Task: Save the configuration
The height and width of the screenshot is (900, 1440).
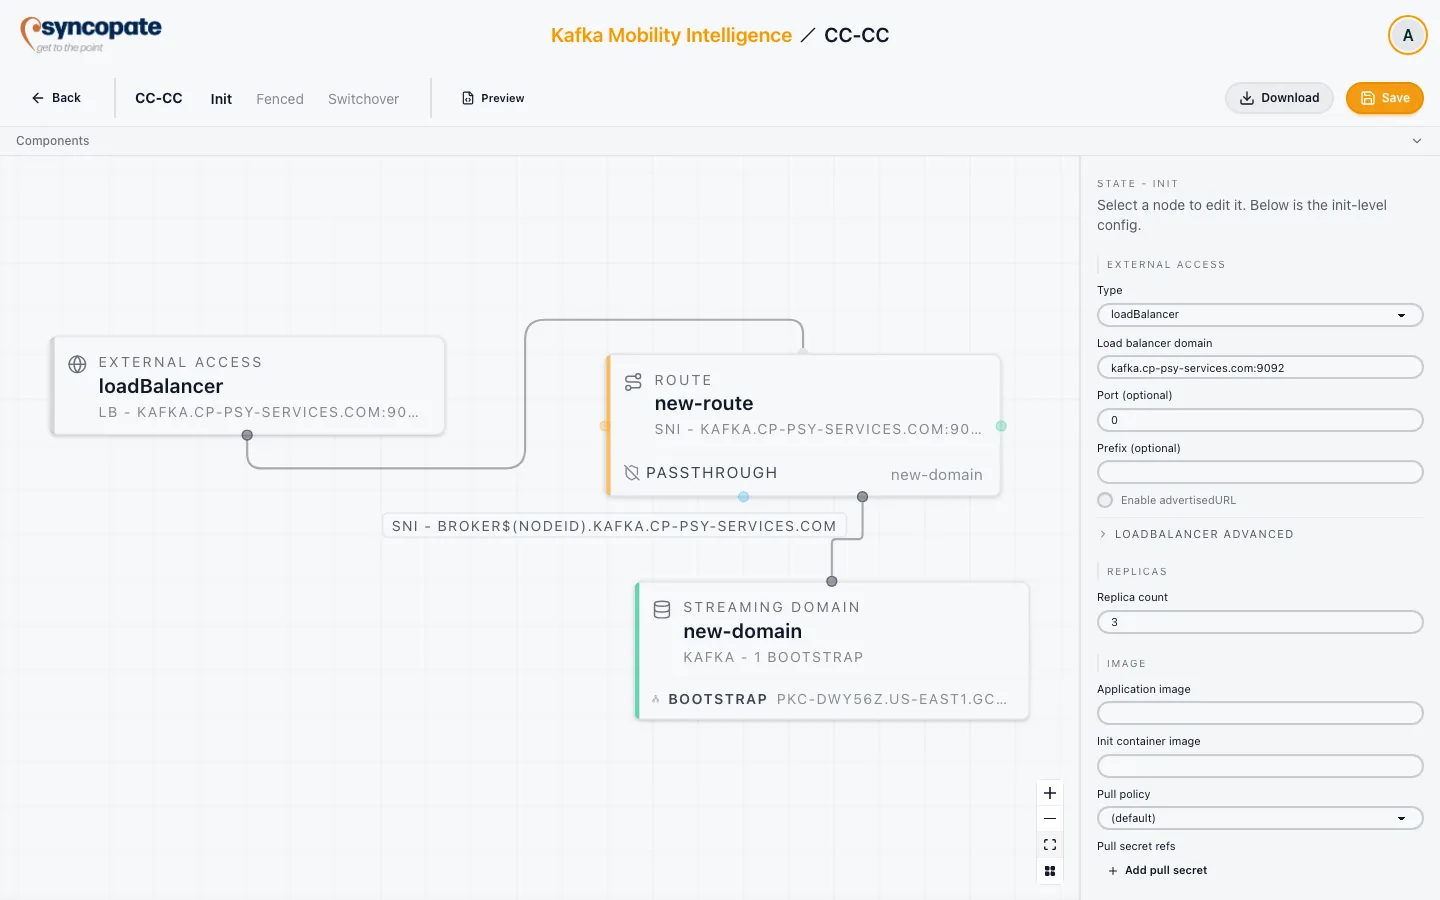Action: coord(1385,98)
